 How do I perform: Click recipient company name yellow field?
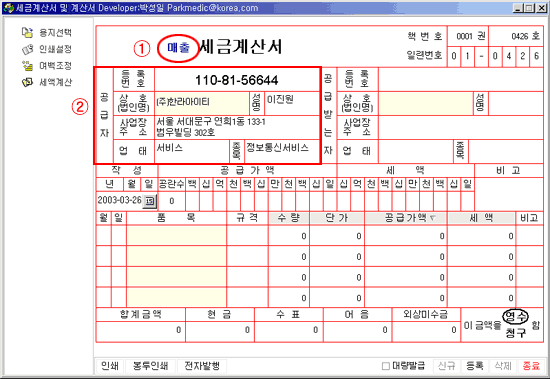(426, 103)
